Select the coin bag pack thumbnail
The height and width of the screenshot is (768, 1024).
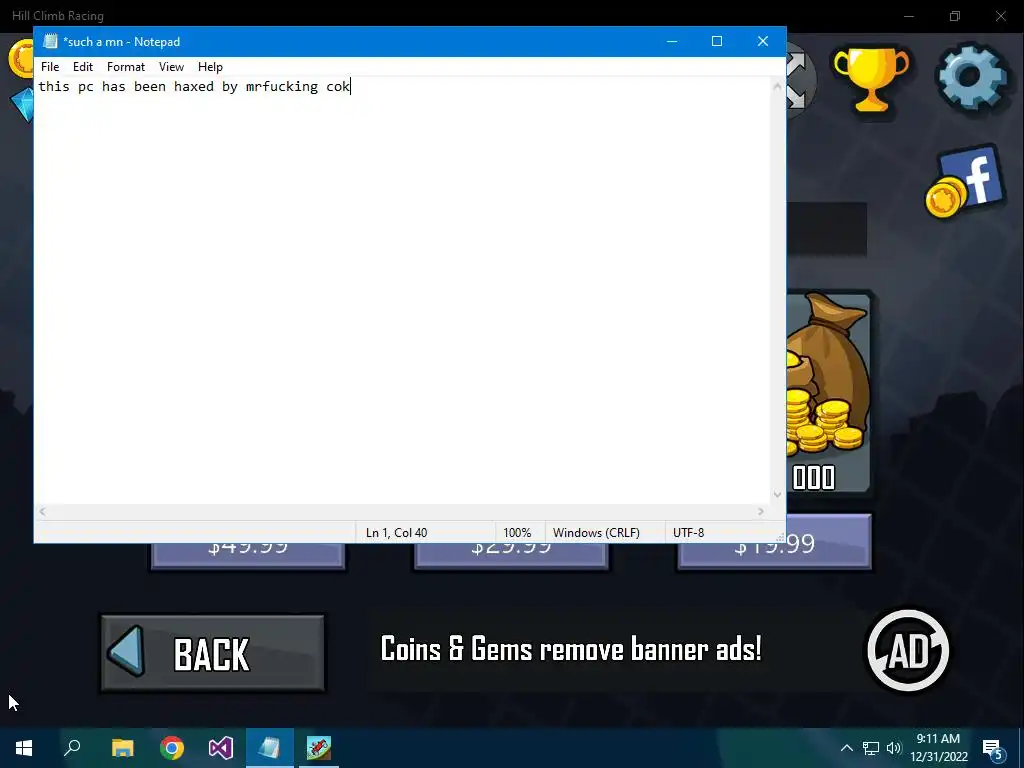click(x=829, y=392)
